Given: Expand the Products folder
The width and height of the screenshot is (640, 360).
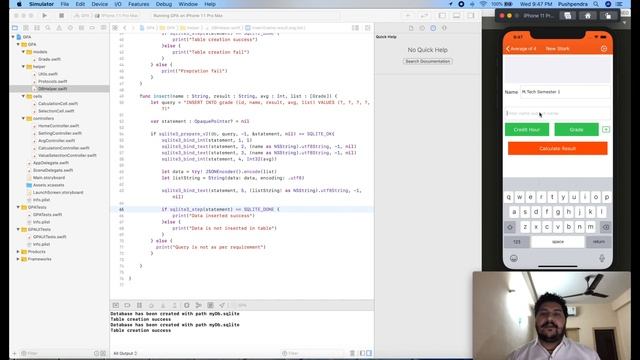Looking at the screenshot, I should [x=18, y=251].
